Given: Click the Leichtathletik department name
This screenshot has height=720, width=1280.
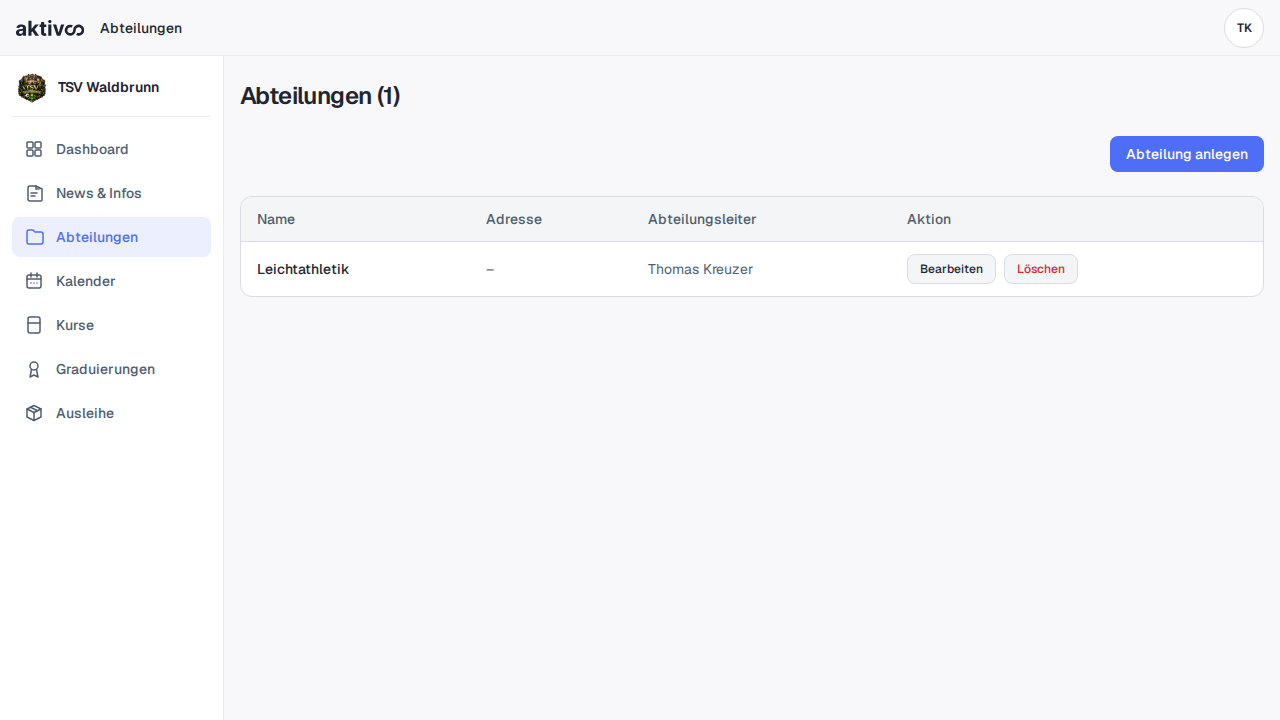Looking at the screenshot, I should (303, 269).
